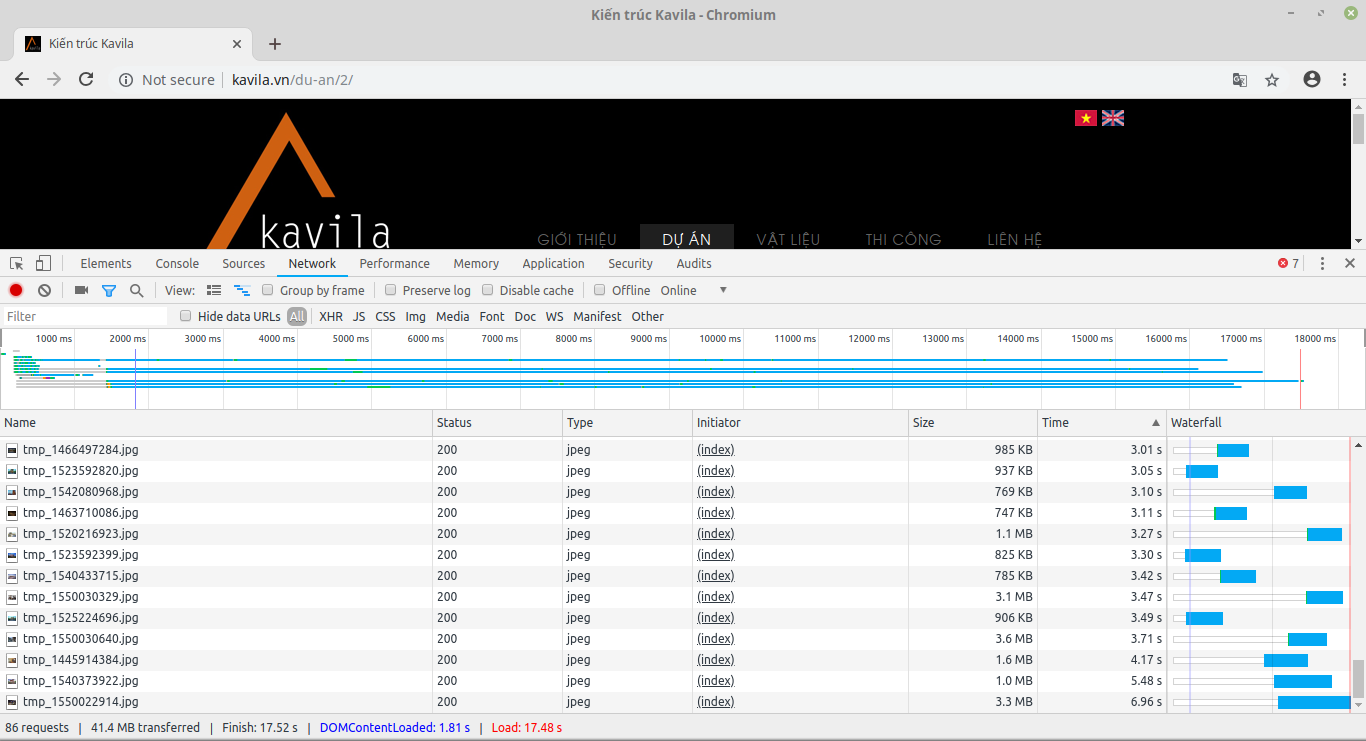Open the Chromium profile avatar
This screenshot has width=1366, height=741.
pyautogui.click(x=1312, y=80)
